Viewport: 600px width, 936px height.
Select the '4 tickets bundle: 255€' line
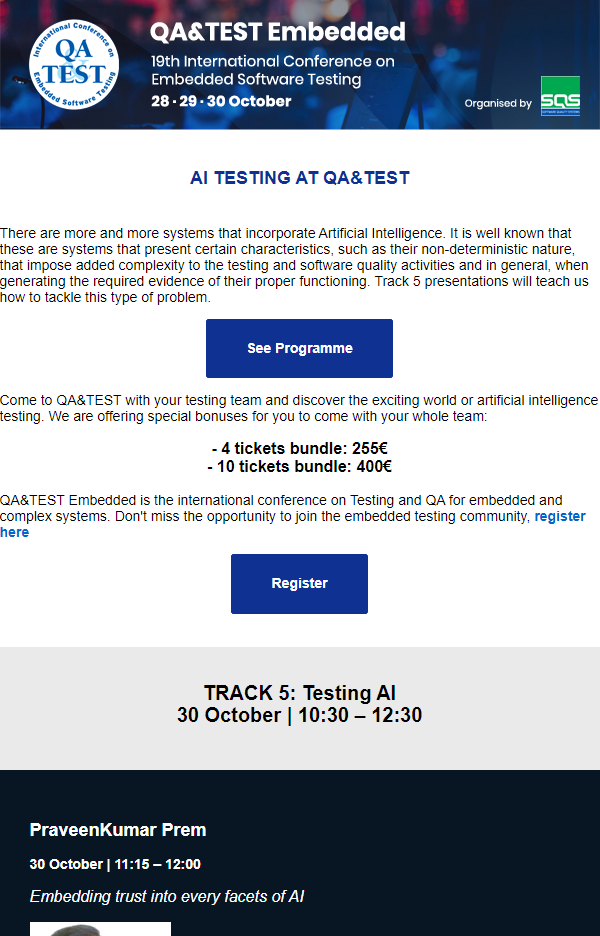pyautogui.click(x=300, y=448)
